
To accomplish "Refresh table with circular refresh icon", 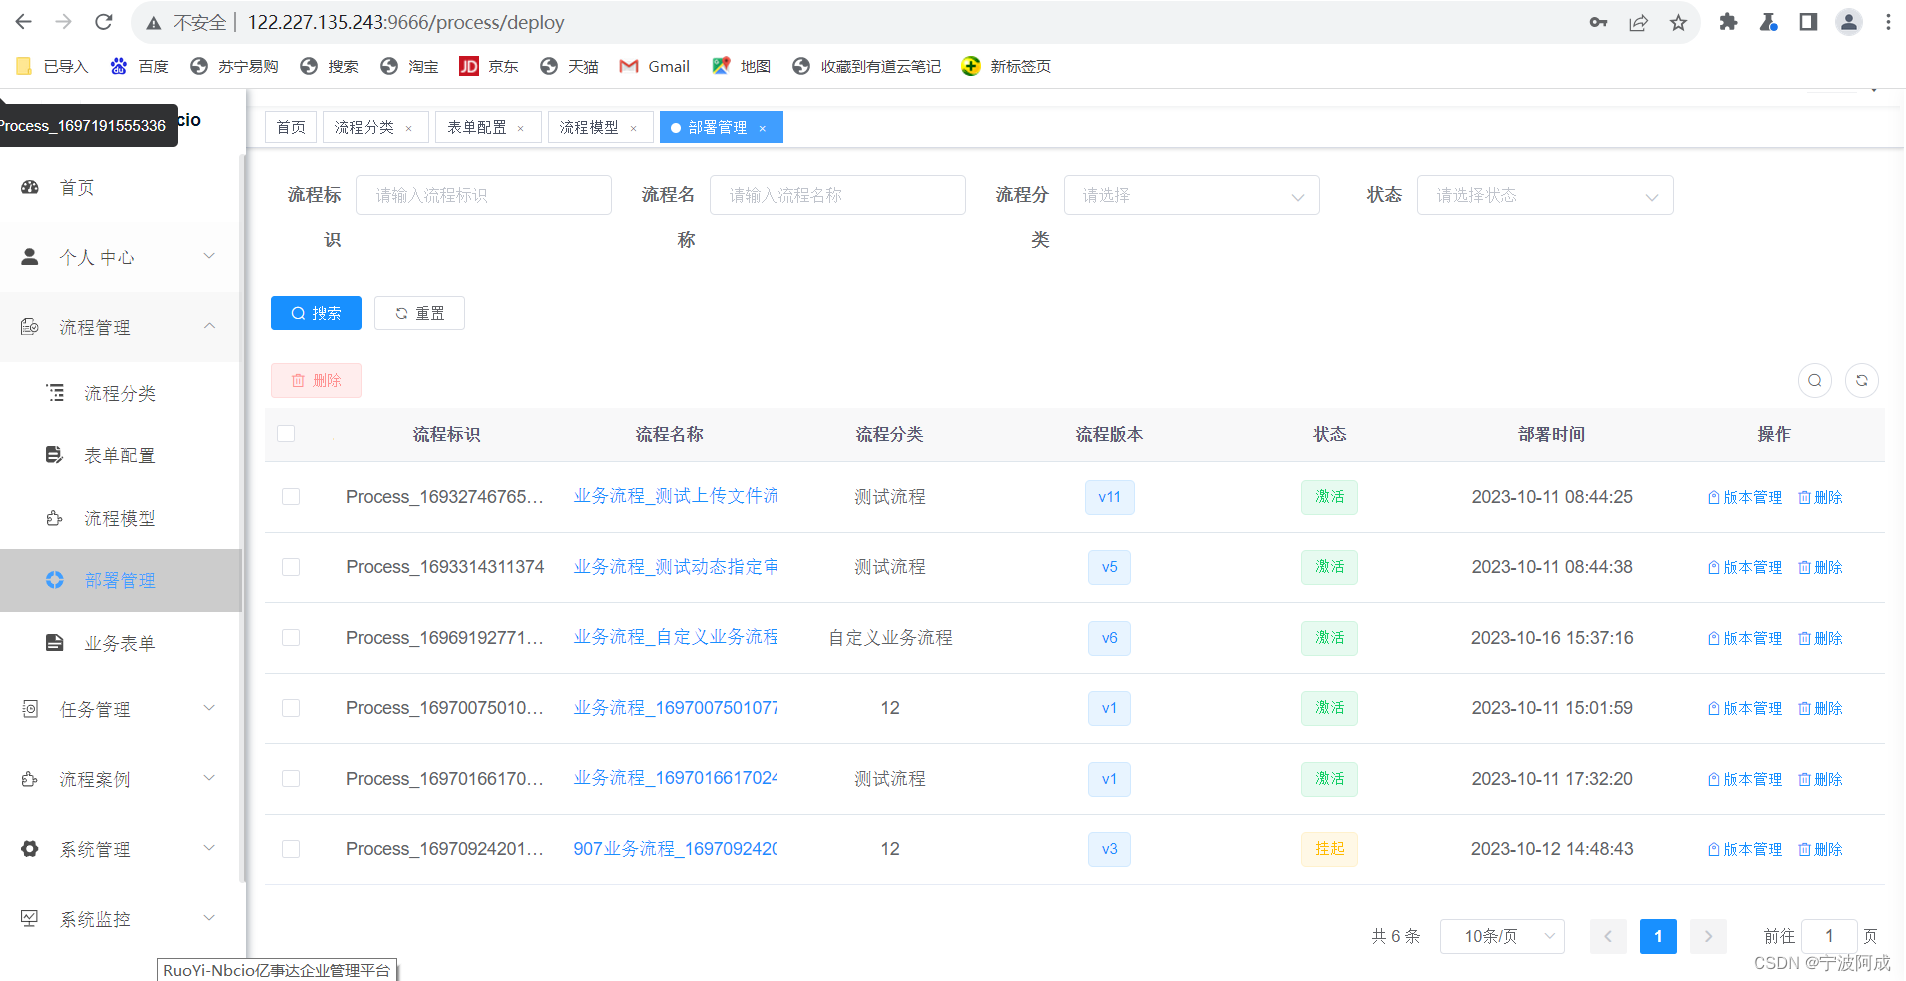I will pos(1862,381).
